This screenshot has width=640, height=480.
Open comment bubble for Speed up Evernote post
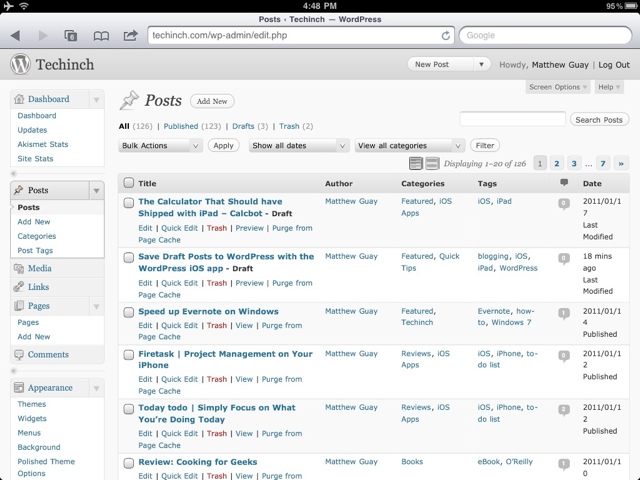(564, 313)
